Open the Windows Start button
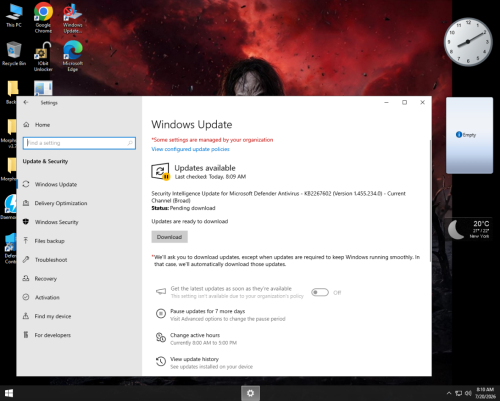The width and height of the screenshot is (500, 401). (x=9, y=393)
